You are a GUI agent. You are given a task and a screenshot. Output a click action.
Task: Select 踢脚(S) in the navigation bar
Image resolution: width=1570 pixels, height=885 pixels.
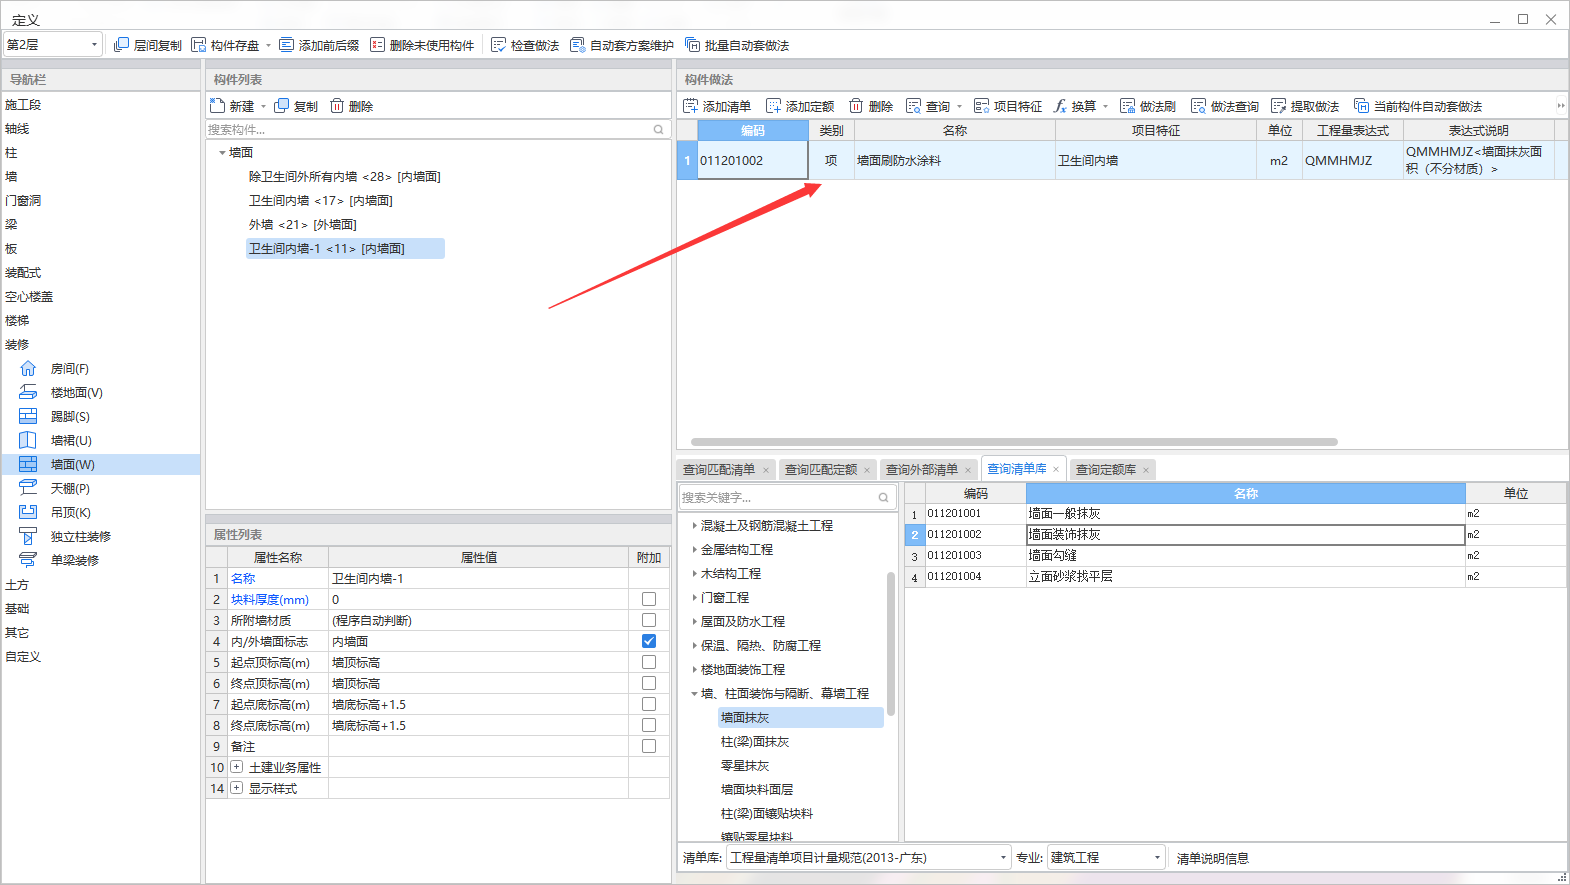pos(70,417)
